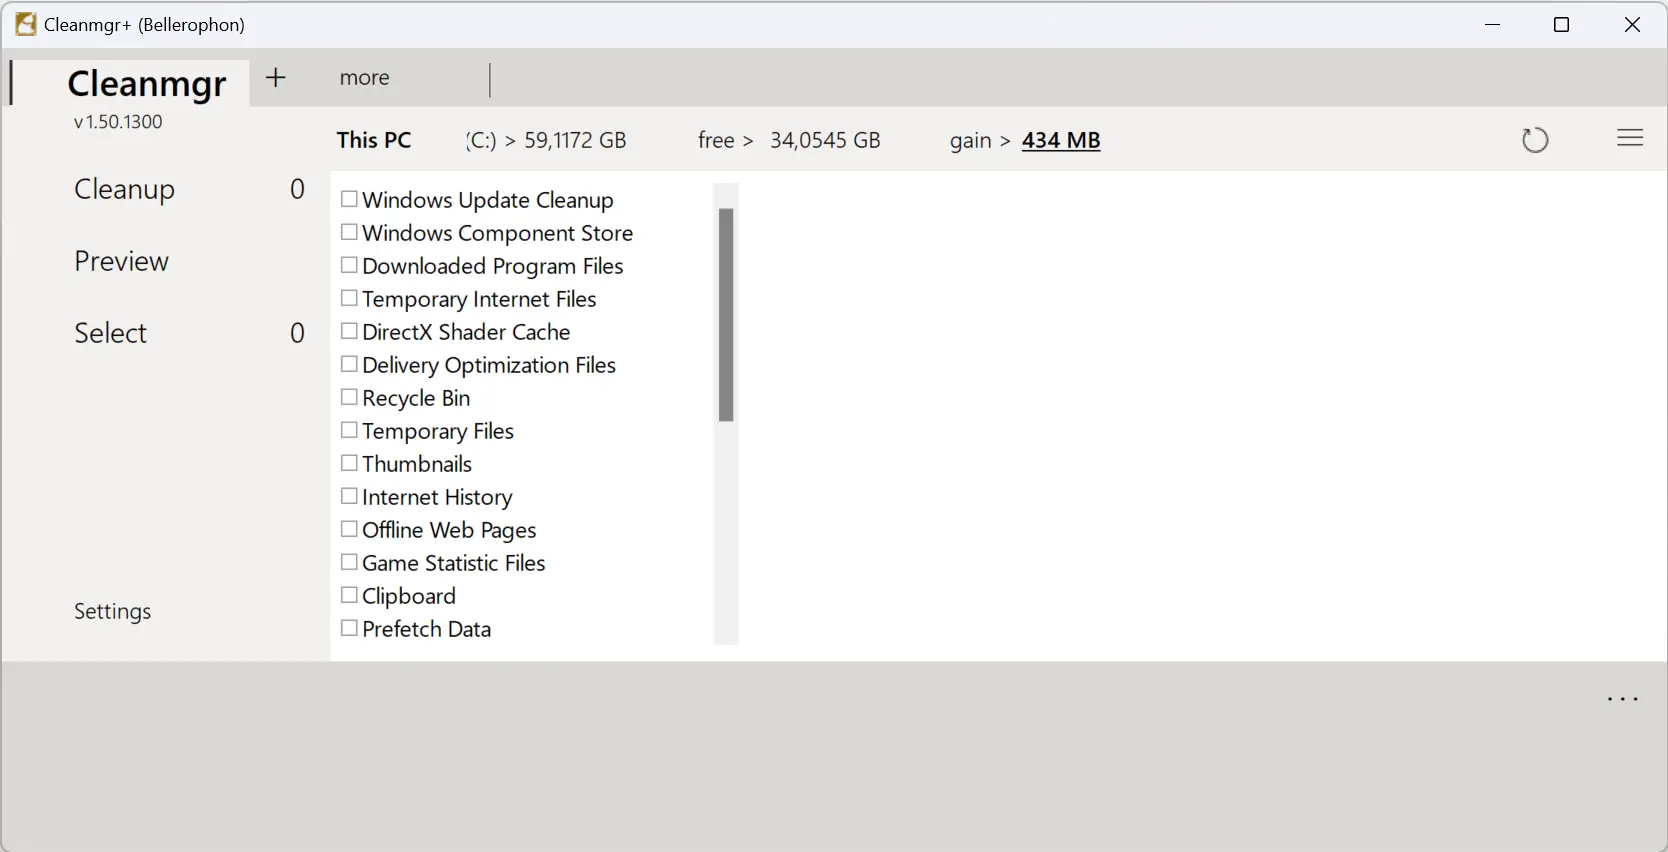Click Select in the sidebar

tap(110, 333)
